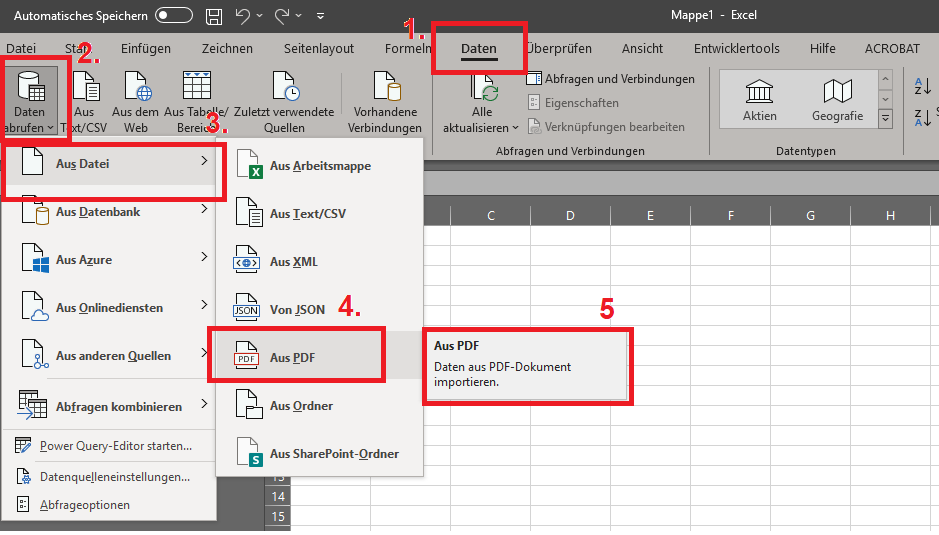Image resolution: width=939 pixels, height=535 pixels.
Task: Choose Aus Text/CSV in submenu
Action: (320, 213)
